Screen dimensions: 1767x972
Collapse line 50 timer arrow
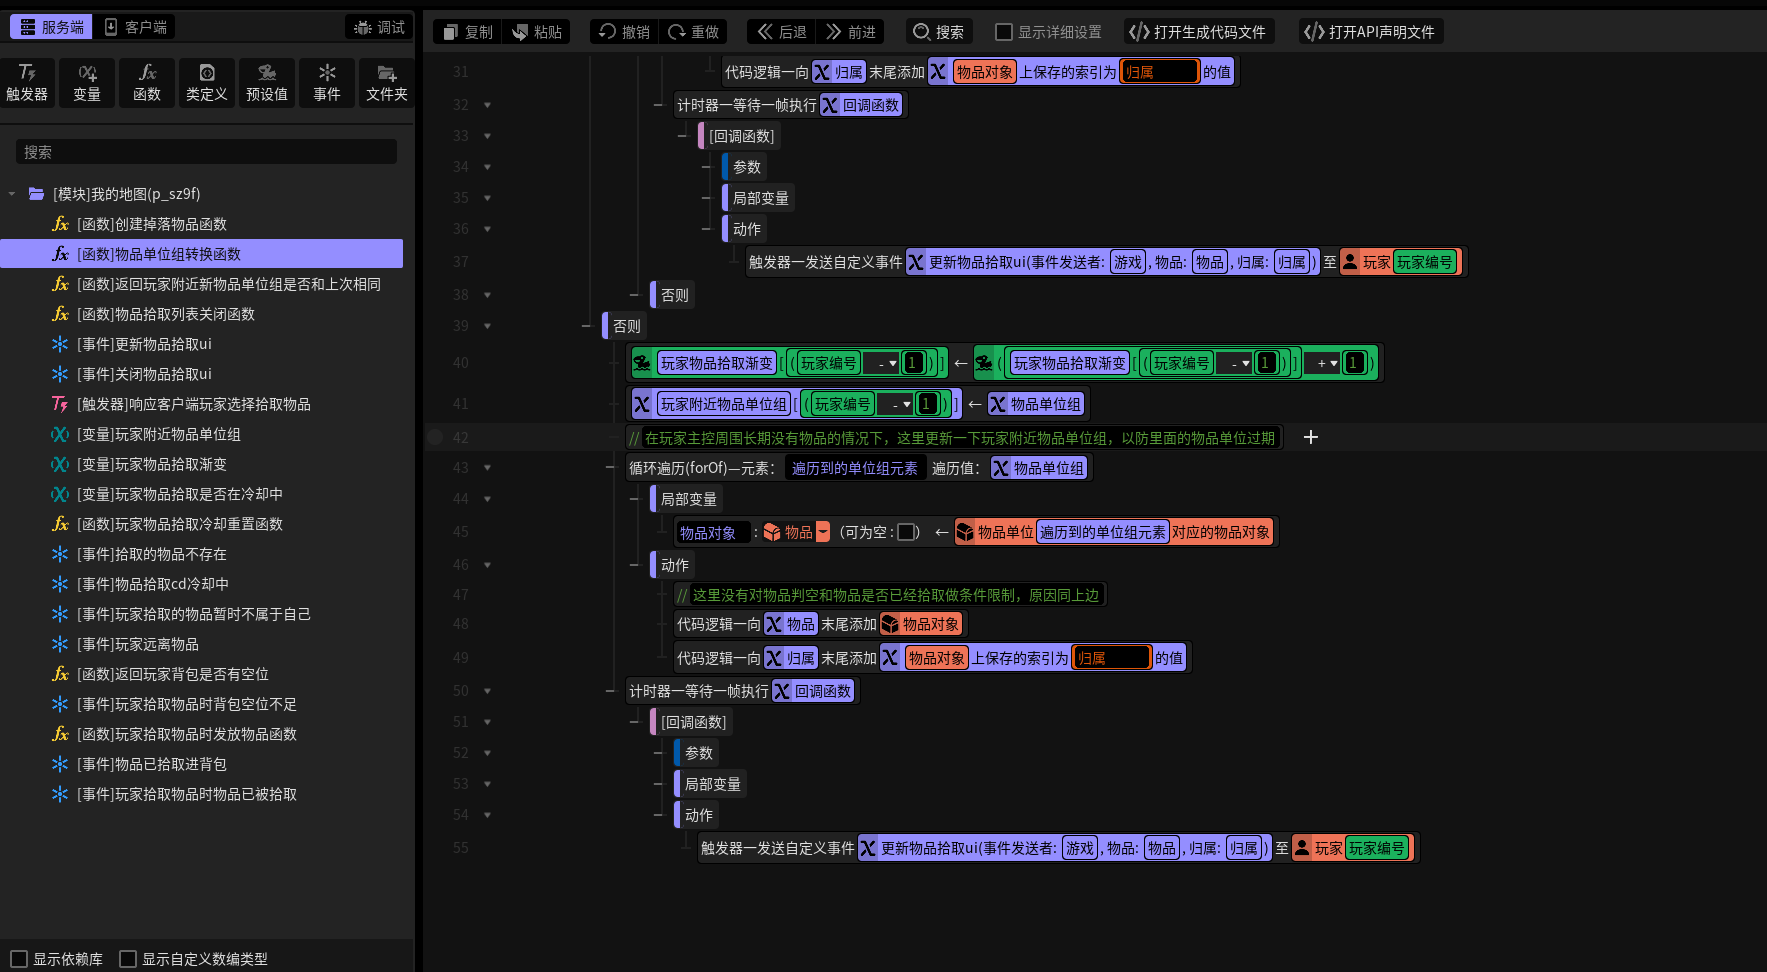point(488,691)
